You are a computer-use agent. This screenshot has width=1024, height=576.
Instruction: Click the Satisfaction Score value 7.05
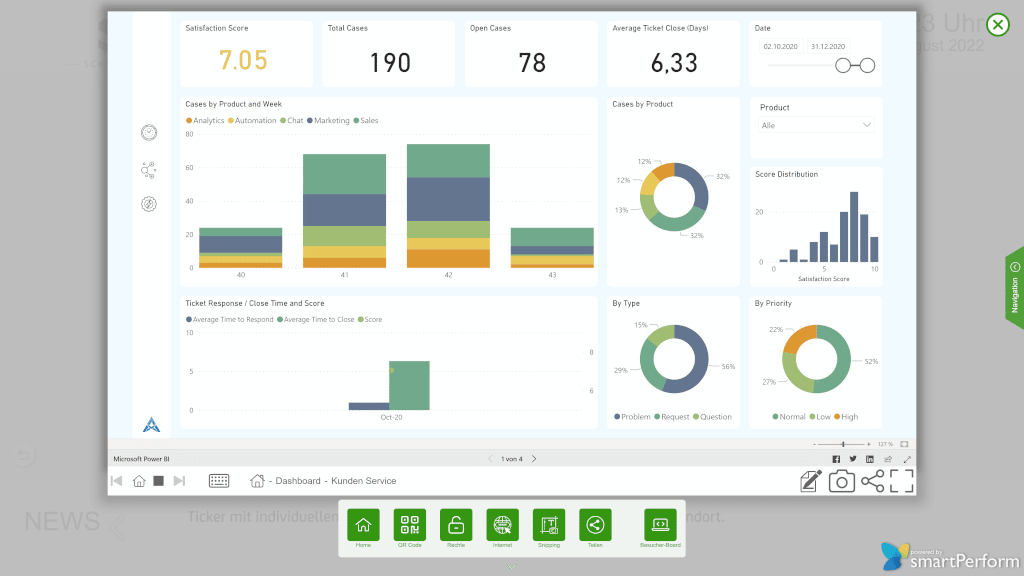(x=243, y=61)
